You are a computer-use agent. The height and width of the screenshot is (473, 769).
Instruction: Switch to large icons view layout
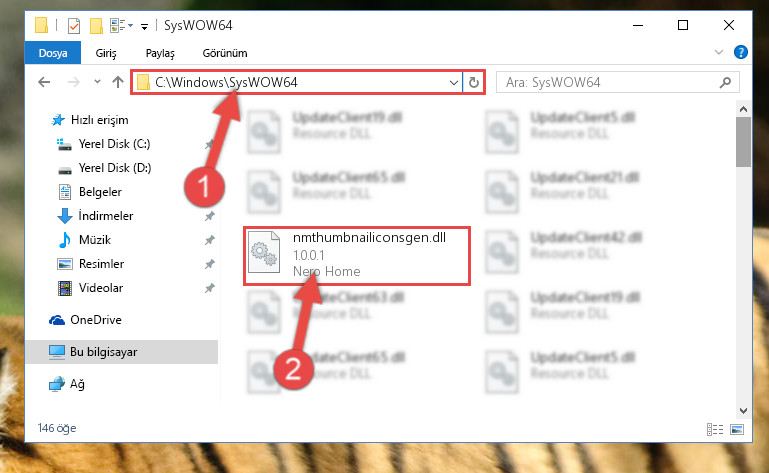[737, 429]
